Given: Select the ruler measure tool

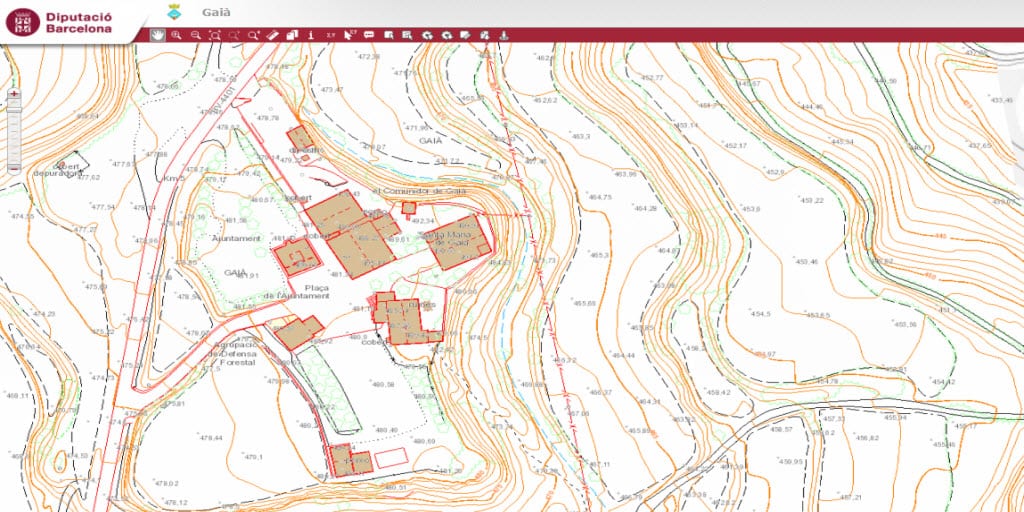Looking at the screenshot, I should click(273, 35).
